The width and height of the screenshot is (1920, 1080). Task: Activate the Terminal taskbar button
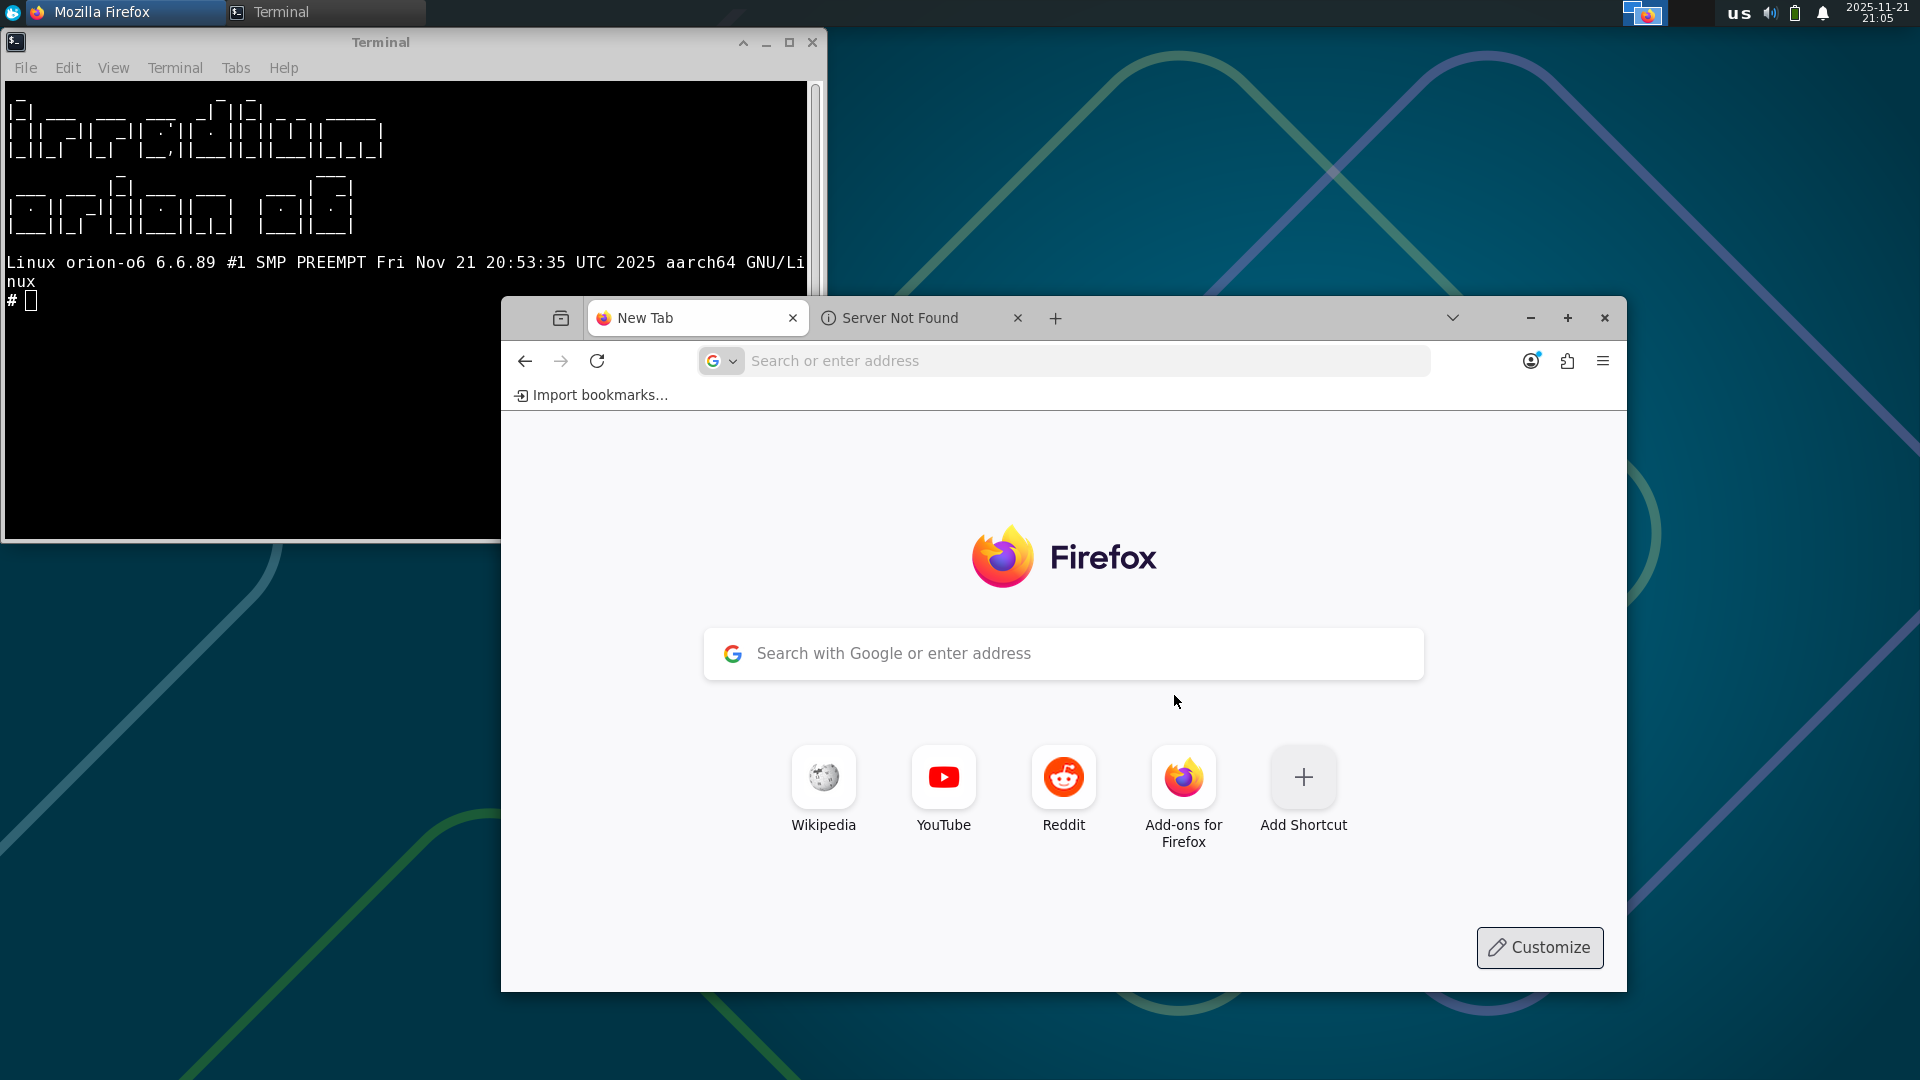(326, 12)
